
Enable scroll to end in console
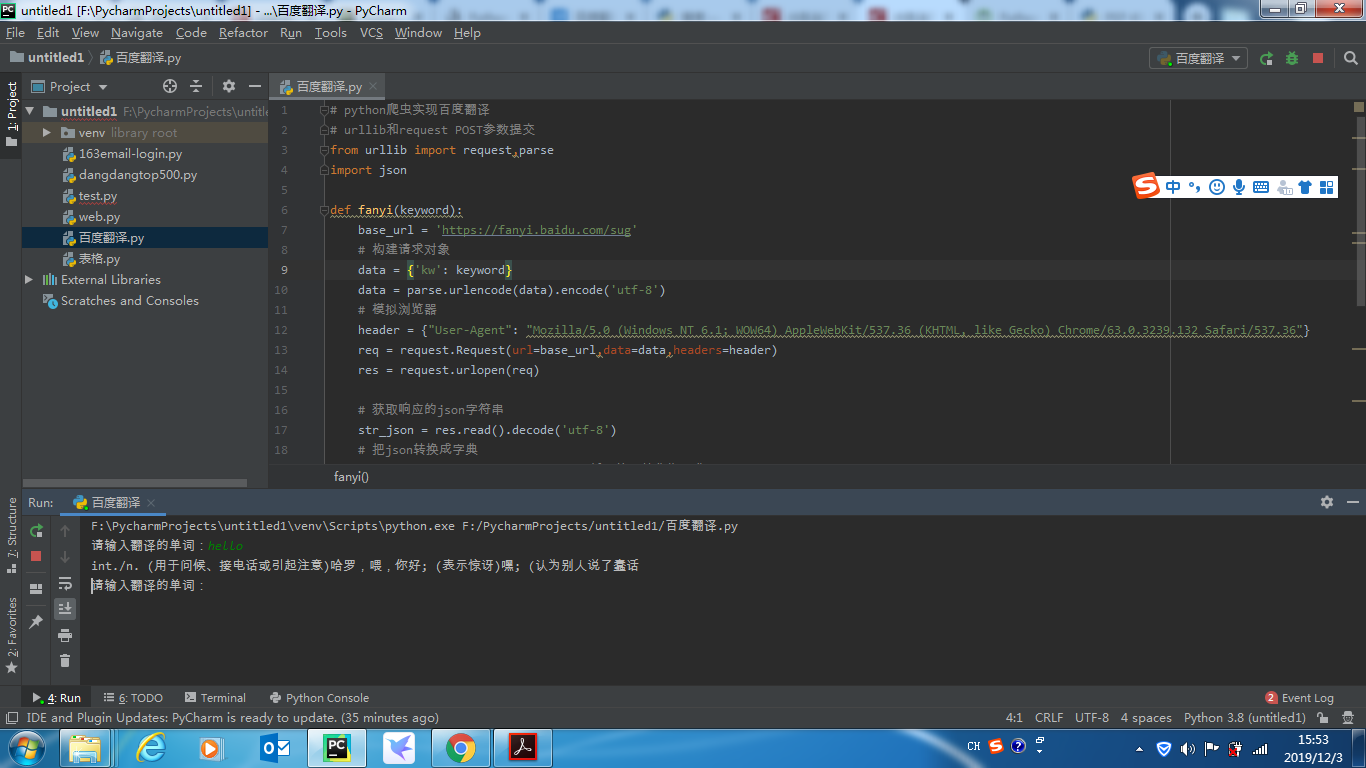pyautogui.click(x=65, y=608)
